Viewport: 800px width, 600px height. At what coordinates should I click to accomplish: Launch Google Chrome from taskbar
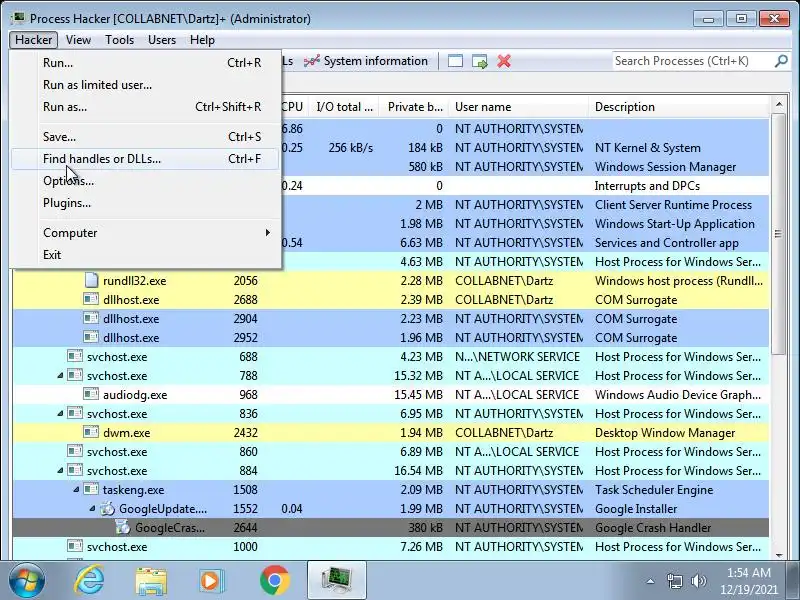coord(274,581)
